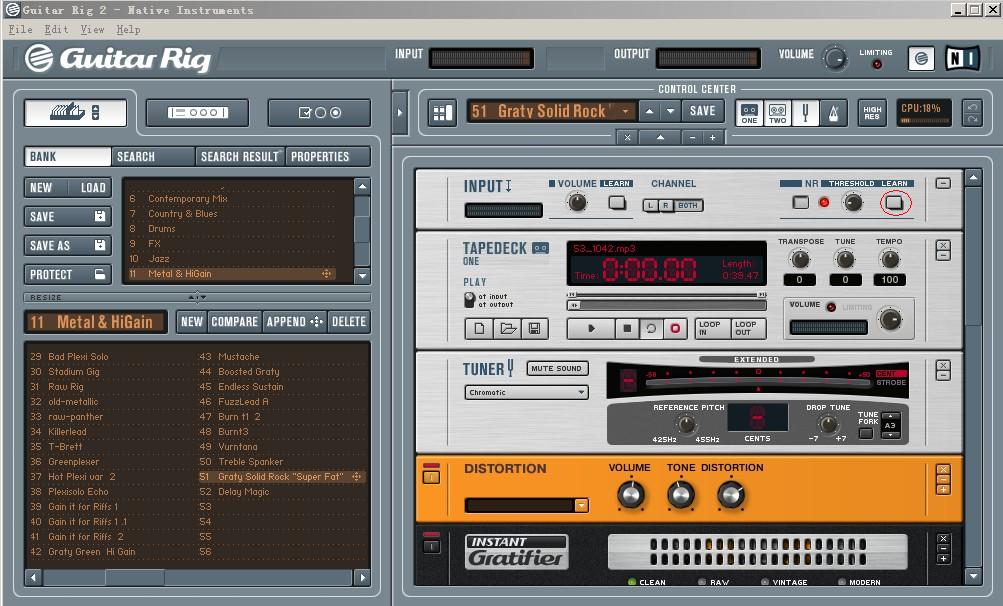This screenshot has height=606, width=1003.
Task: Click the MUTE SOUND tuner button
Action: [x=557, y=368]
